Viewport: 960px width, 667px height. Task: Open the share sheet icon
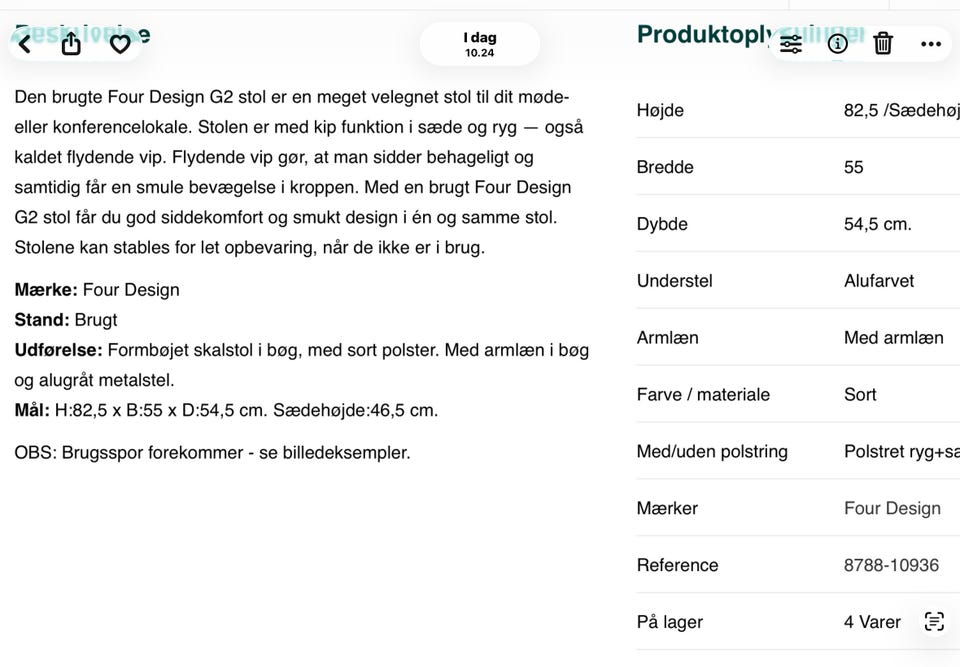click(x=71, y=43)
